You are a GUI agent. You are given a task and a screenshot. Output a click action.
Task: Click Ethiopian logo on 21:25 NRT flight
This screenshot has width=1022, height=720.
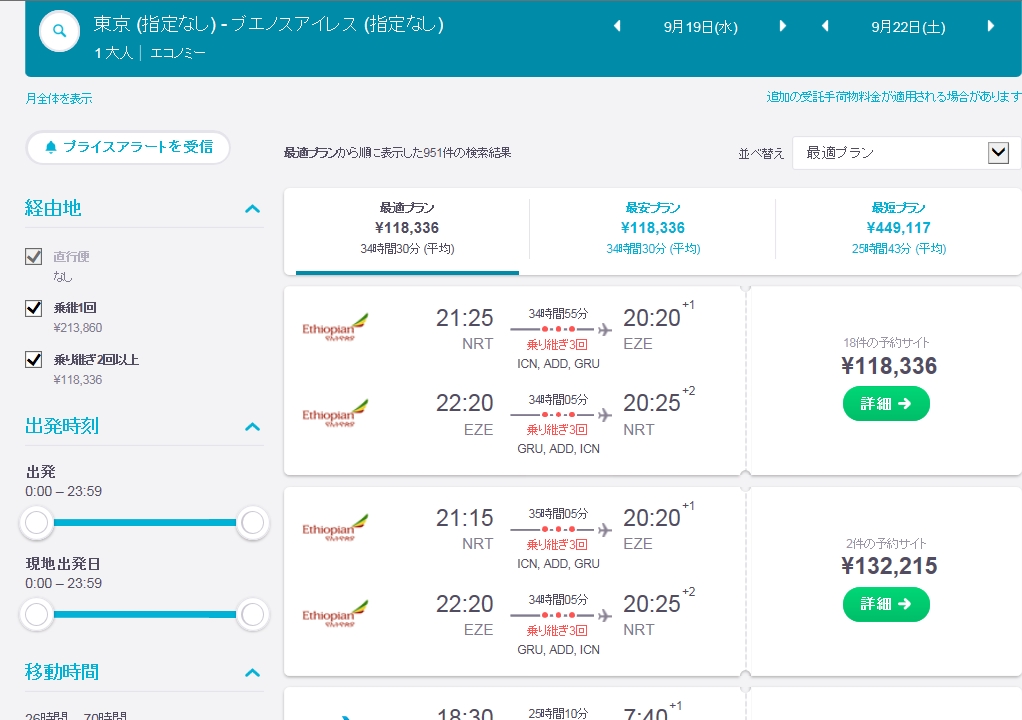click(335, 327)
